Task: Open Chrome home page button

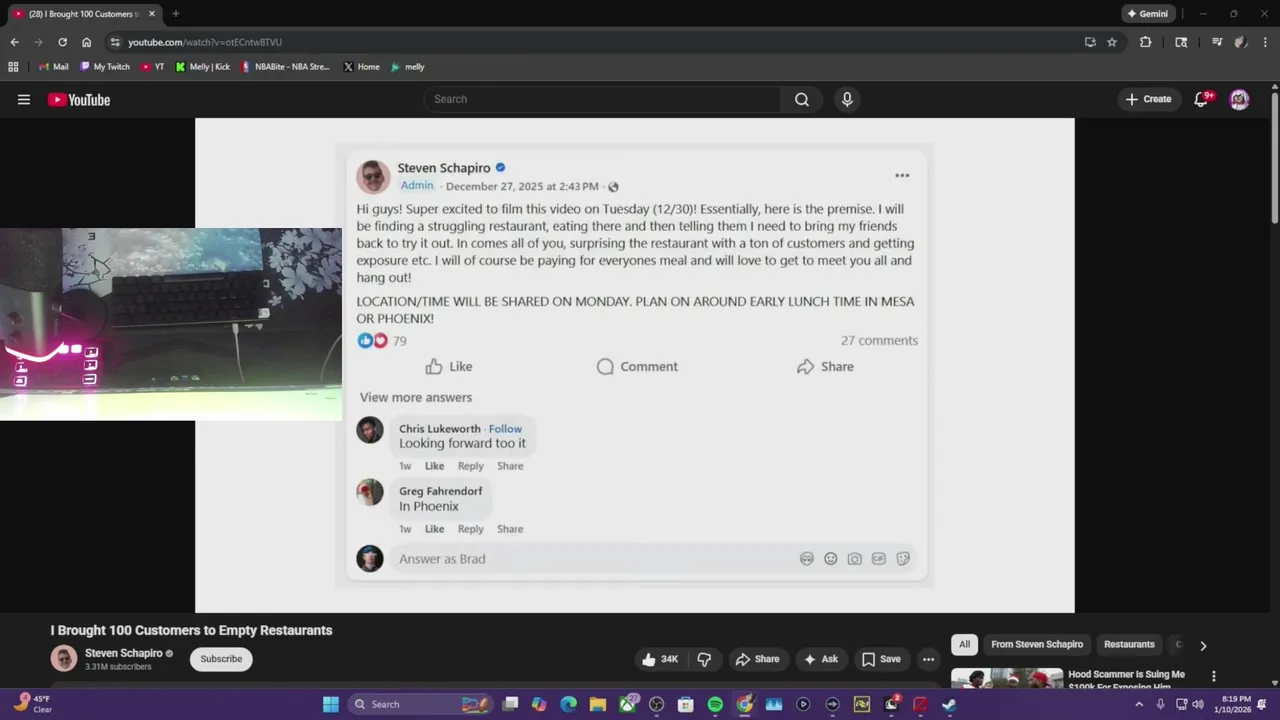Action: pyautogui.click(x=86, y=42)
